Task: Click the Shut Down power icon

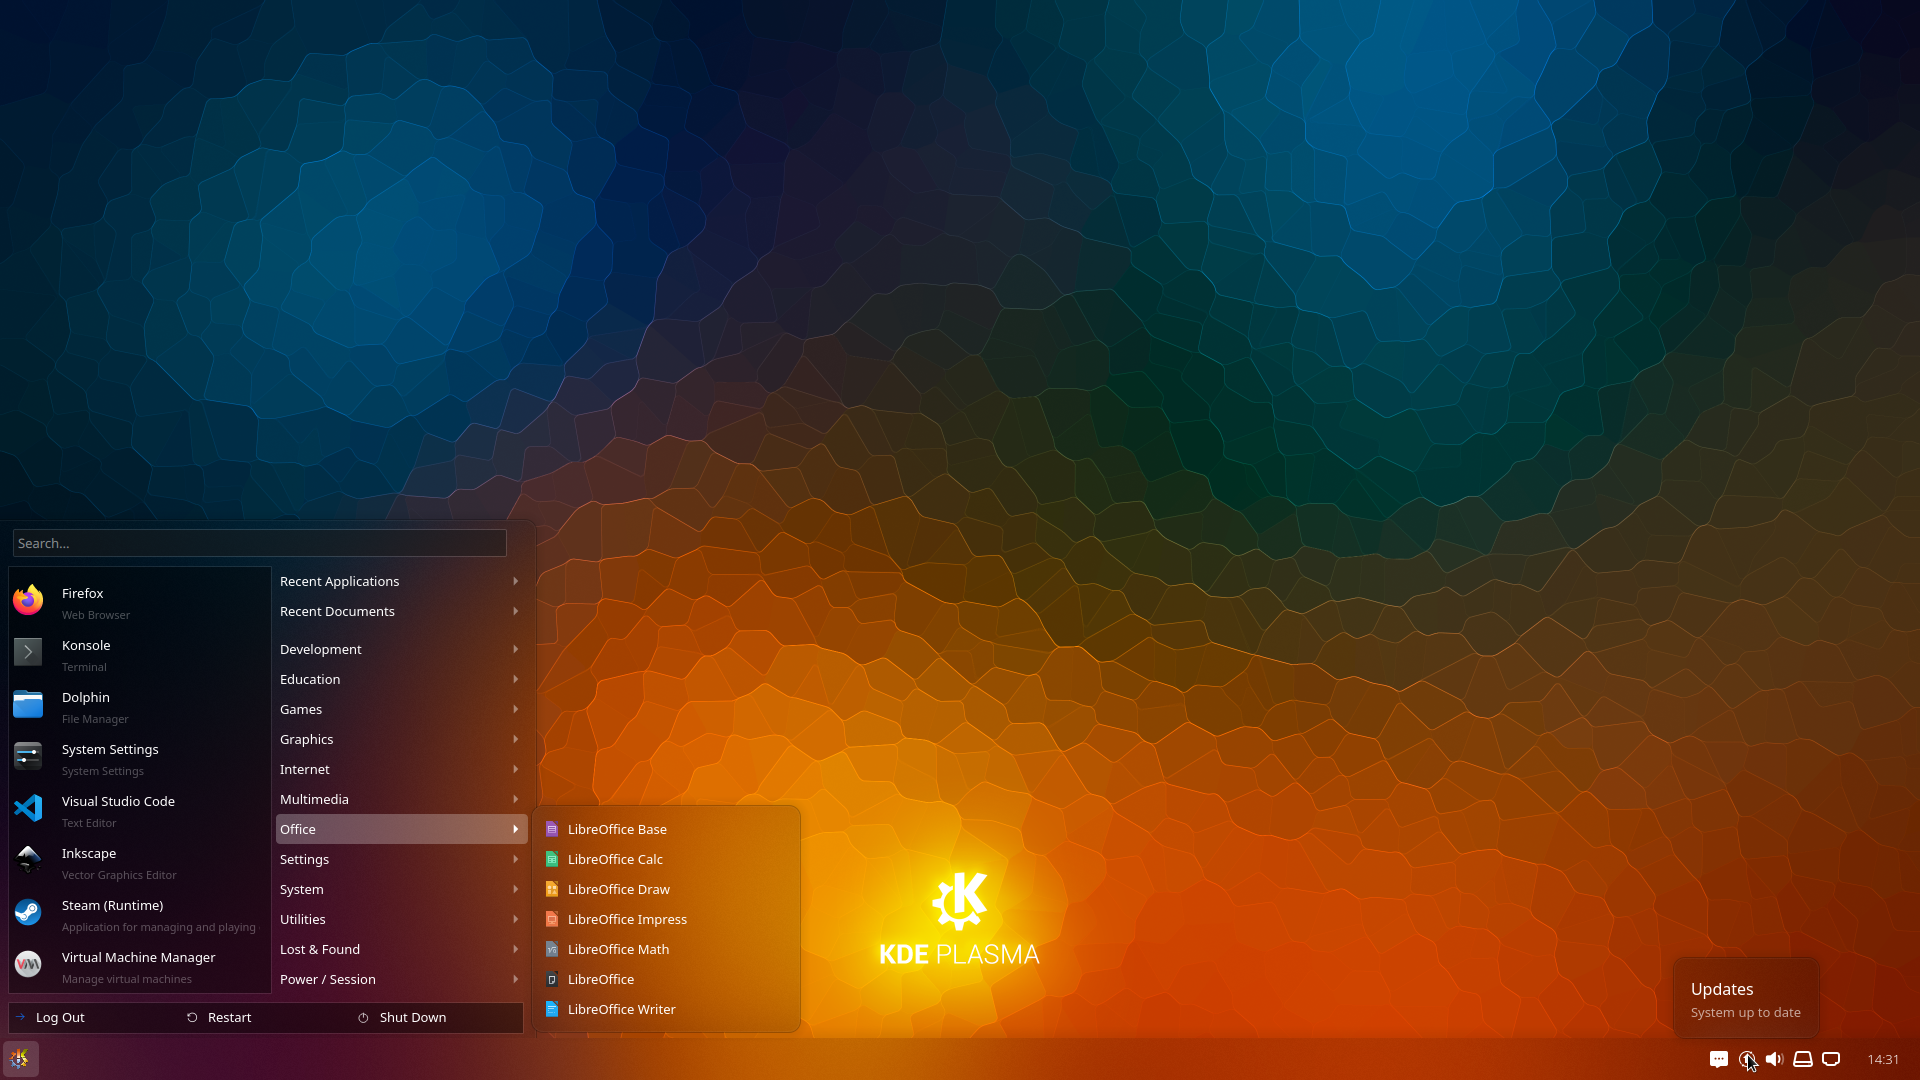Action: [363, 1017]
